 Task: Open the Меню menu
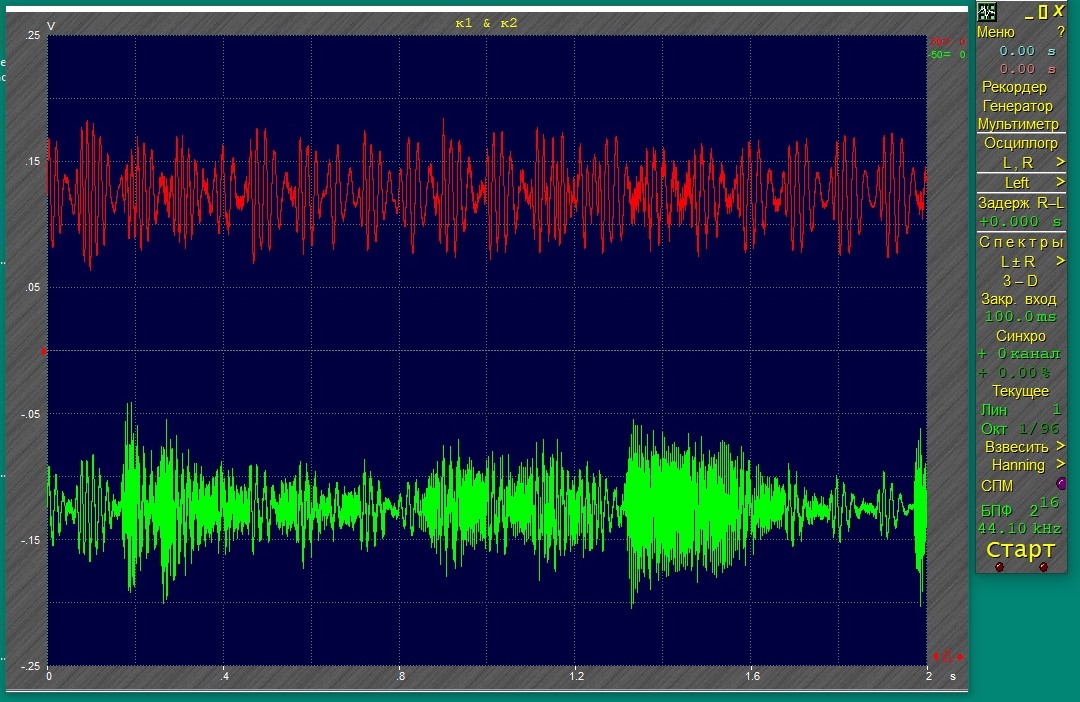point(995,32)
